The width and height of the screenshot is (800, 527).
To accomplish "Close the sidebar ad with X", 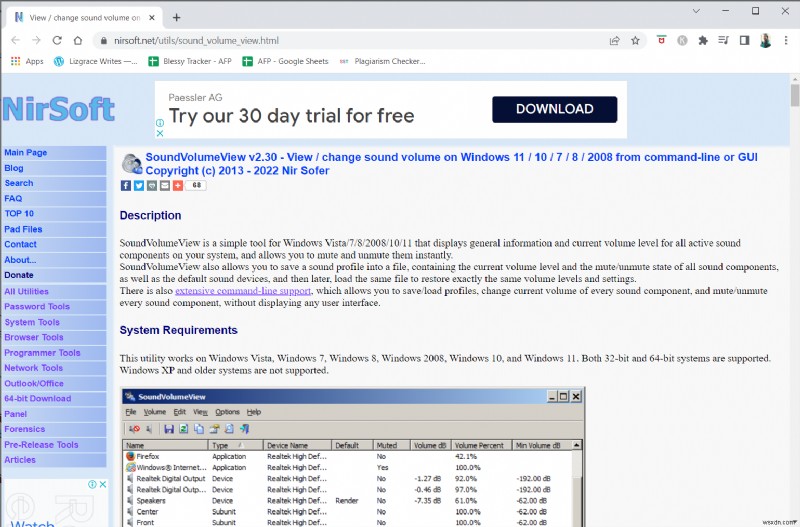I will point(103,484).
